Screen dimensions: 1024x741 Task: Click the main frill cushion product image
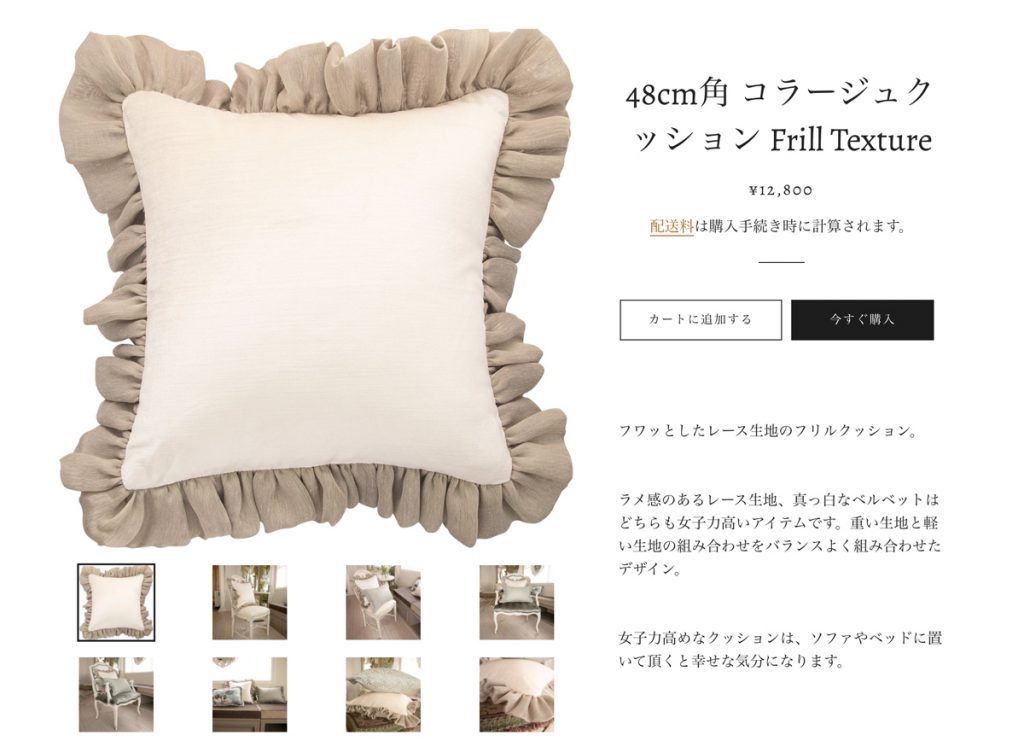point(316,287)
